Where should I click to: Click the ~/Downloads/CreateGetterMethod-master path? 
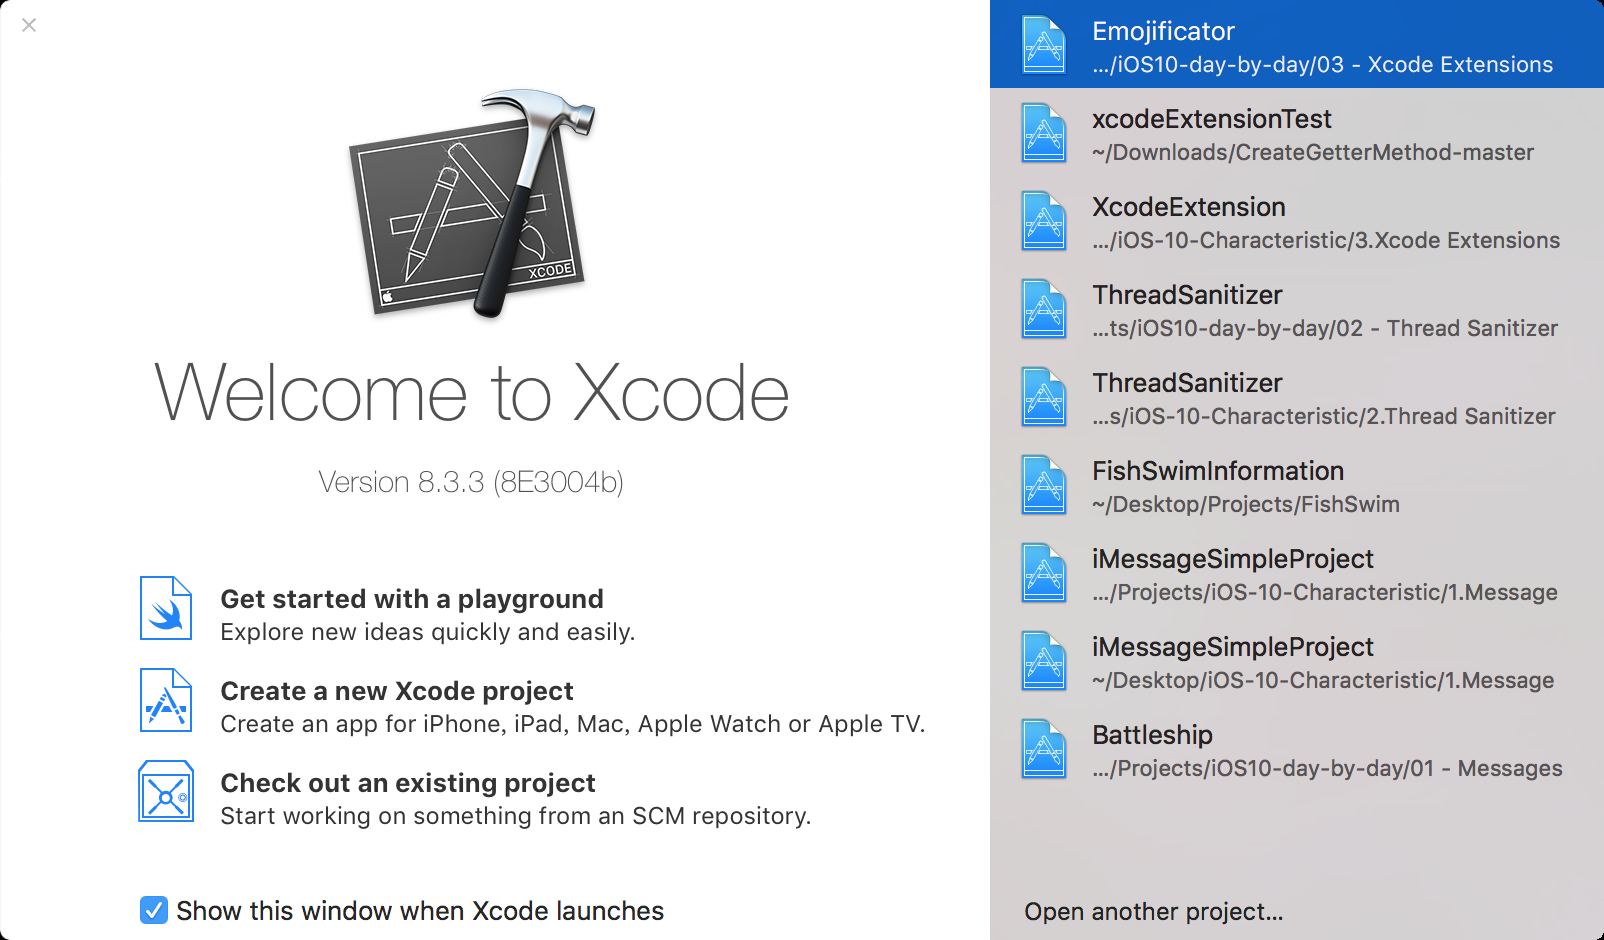tap(1313, 153)
